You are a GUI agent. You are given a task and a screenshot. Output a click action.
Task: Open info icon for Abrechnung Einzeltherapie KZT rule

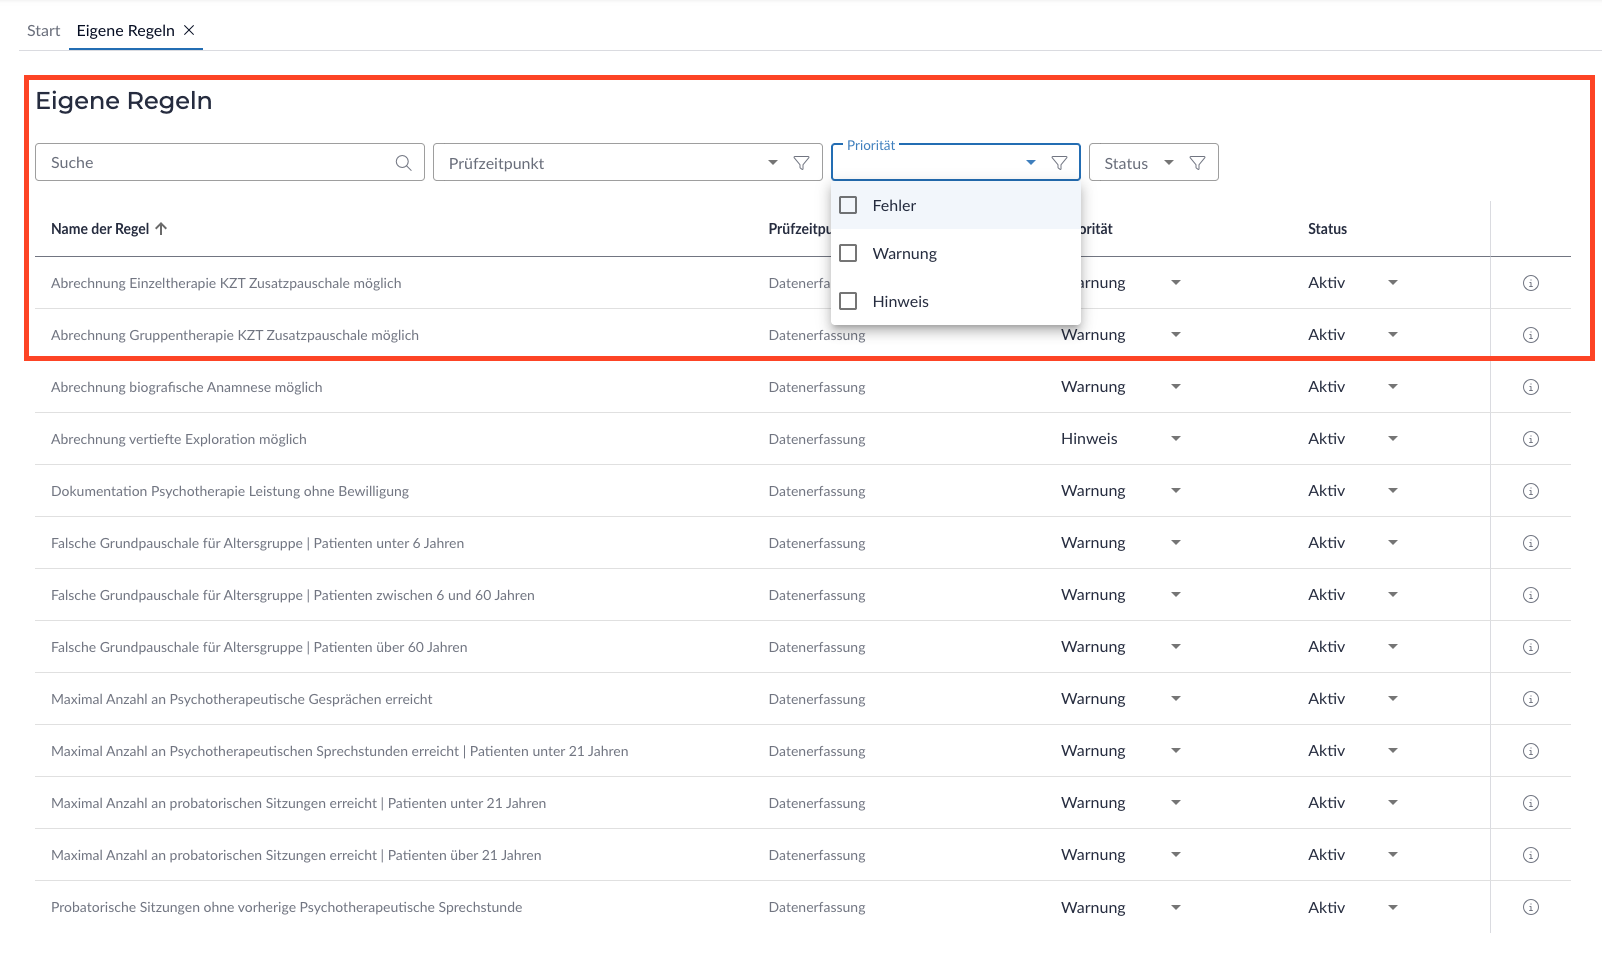click(x=1530, y=283)
